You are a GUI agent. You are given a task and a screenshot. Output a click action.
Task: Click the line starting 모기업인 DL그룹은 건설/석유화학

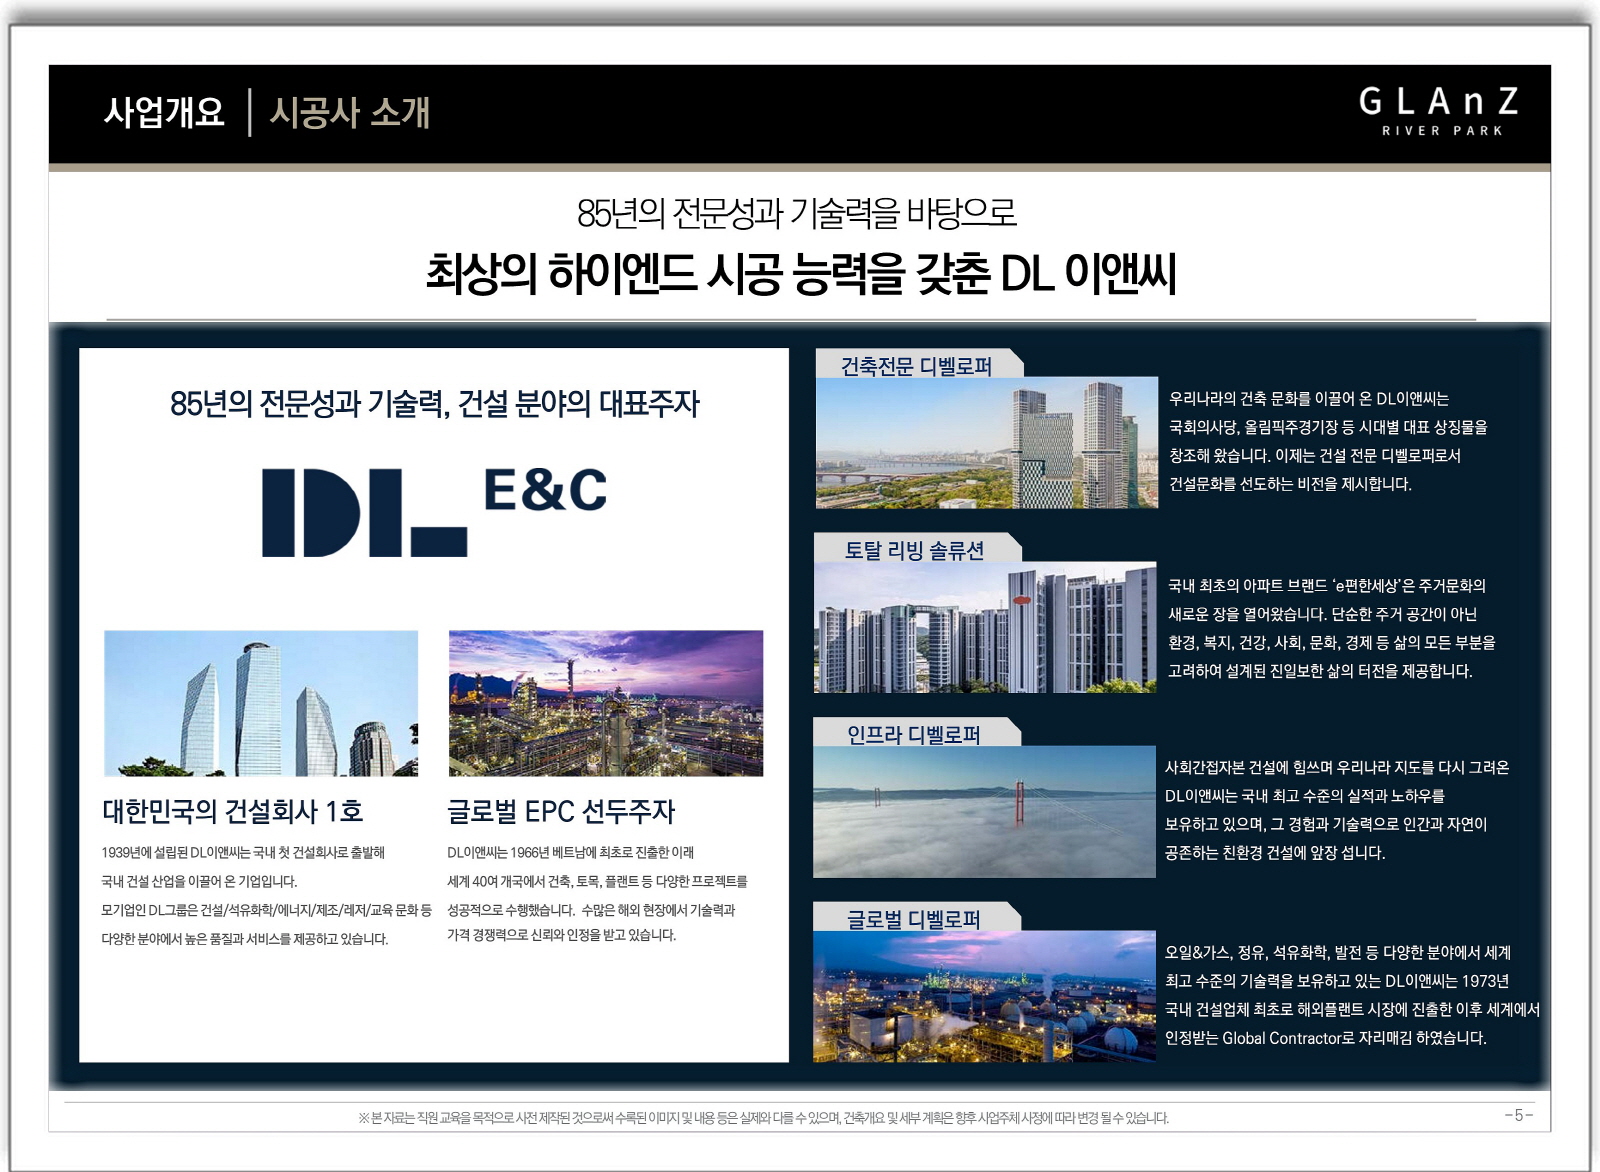266,910
